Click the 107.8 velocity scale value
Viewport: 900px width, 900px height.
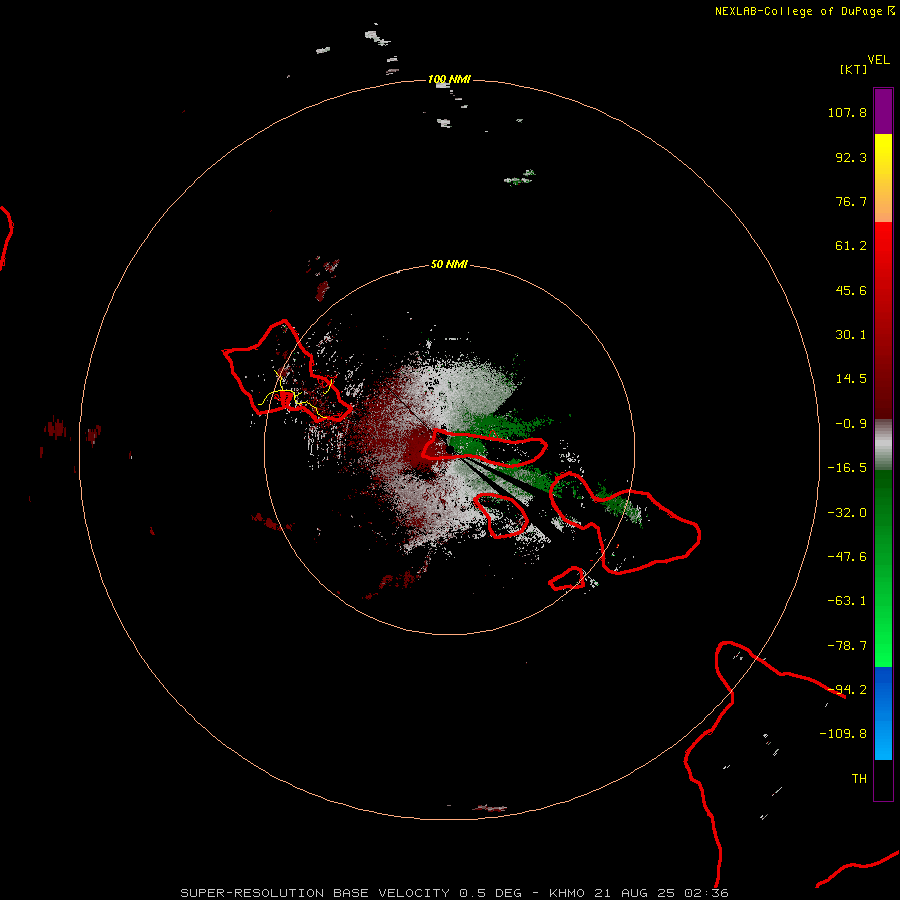847,112
